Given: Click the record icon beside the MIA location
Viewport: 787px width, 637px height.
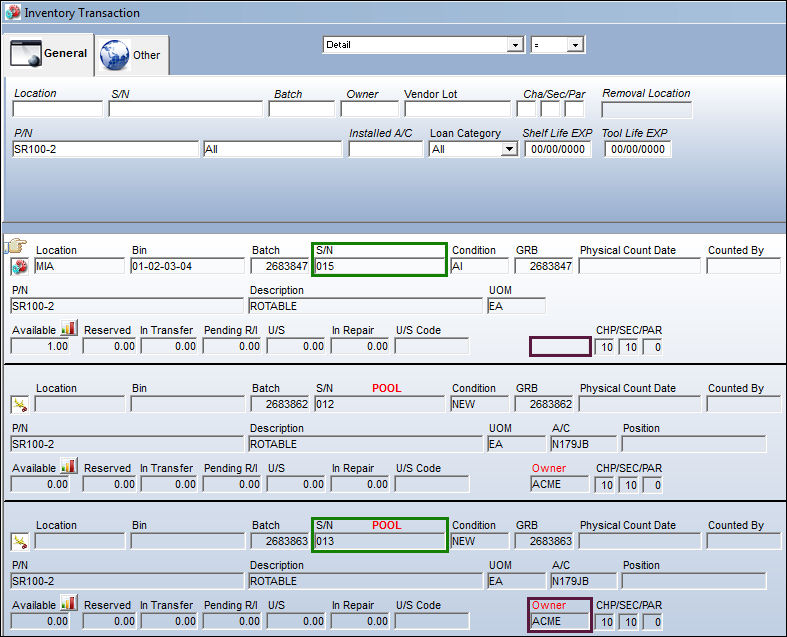Looking at the screenshot, I should (x=20, y=267).
